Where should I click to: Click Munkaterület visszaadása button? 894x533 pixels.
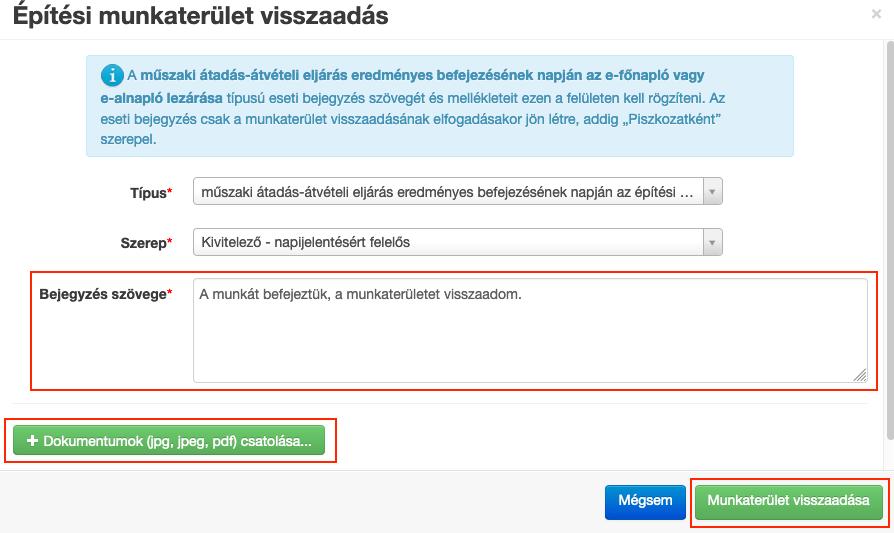coord(789,501)
